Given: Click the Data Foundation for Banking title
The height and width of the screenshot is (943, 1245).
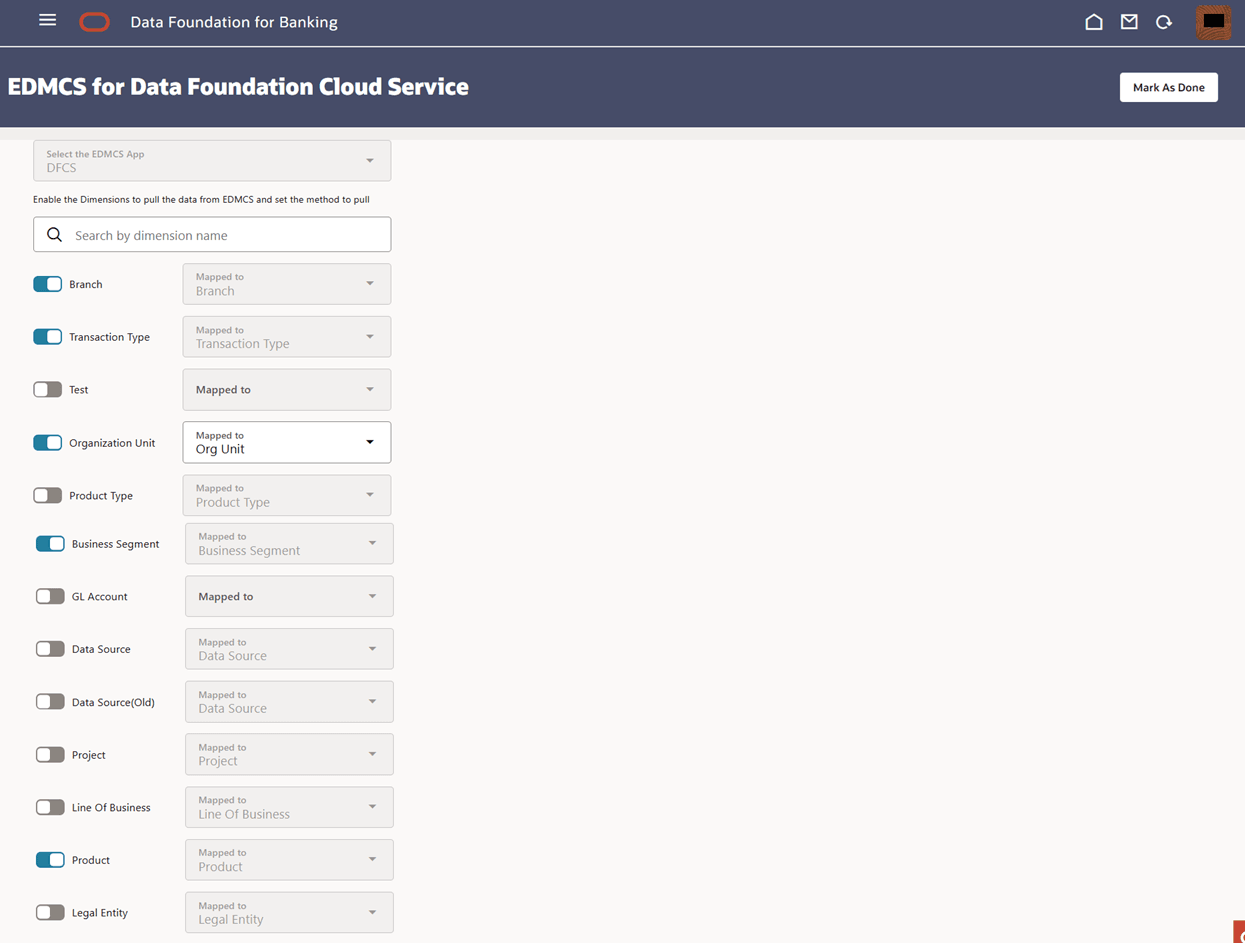Looking at the screenshot, I should click(234, 22).
